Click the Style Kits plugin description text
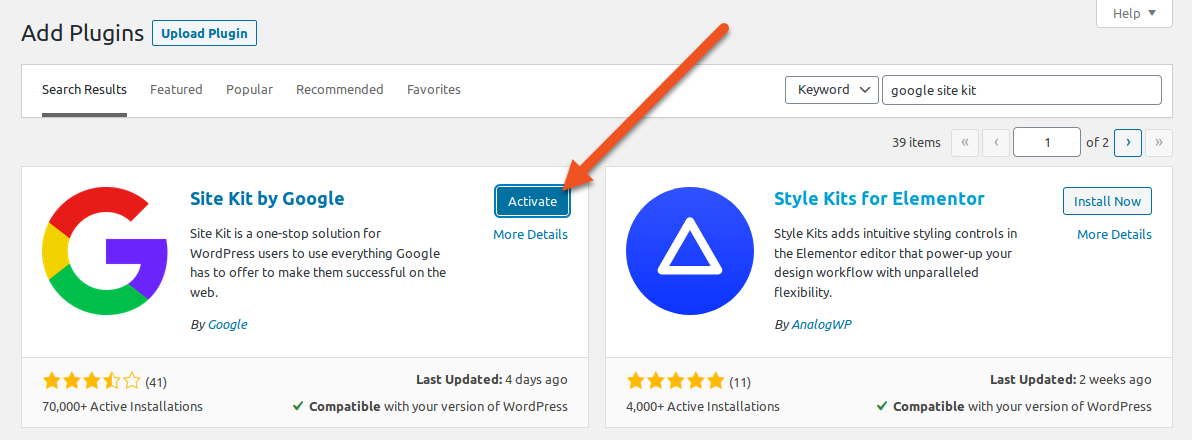The width and height of the screenshot is (1192, 440). coord(896,263)
